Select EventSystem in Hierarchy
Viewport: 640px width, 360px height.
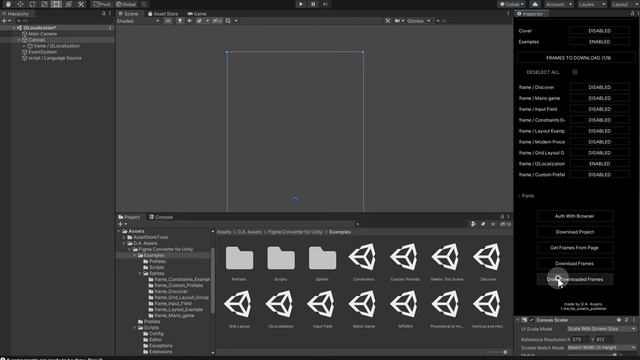coord(42,52)
